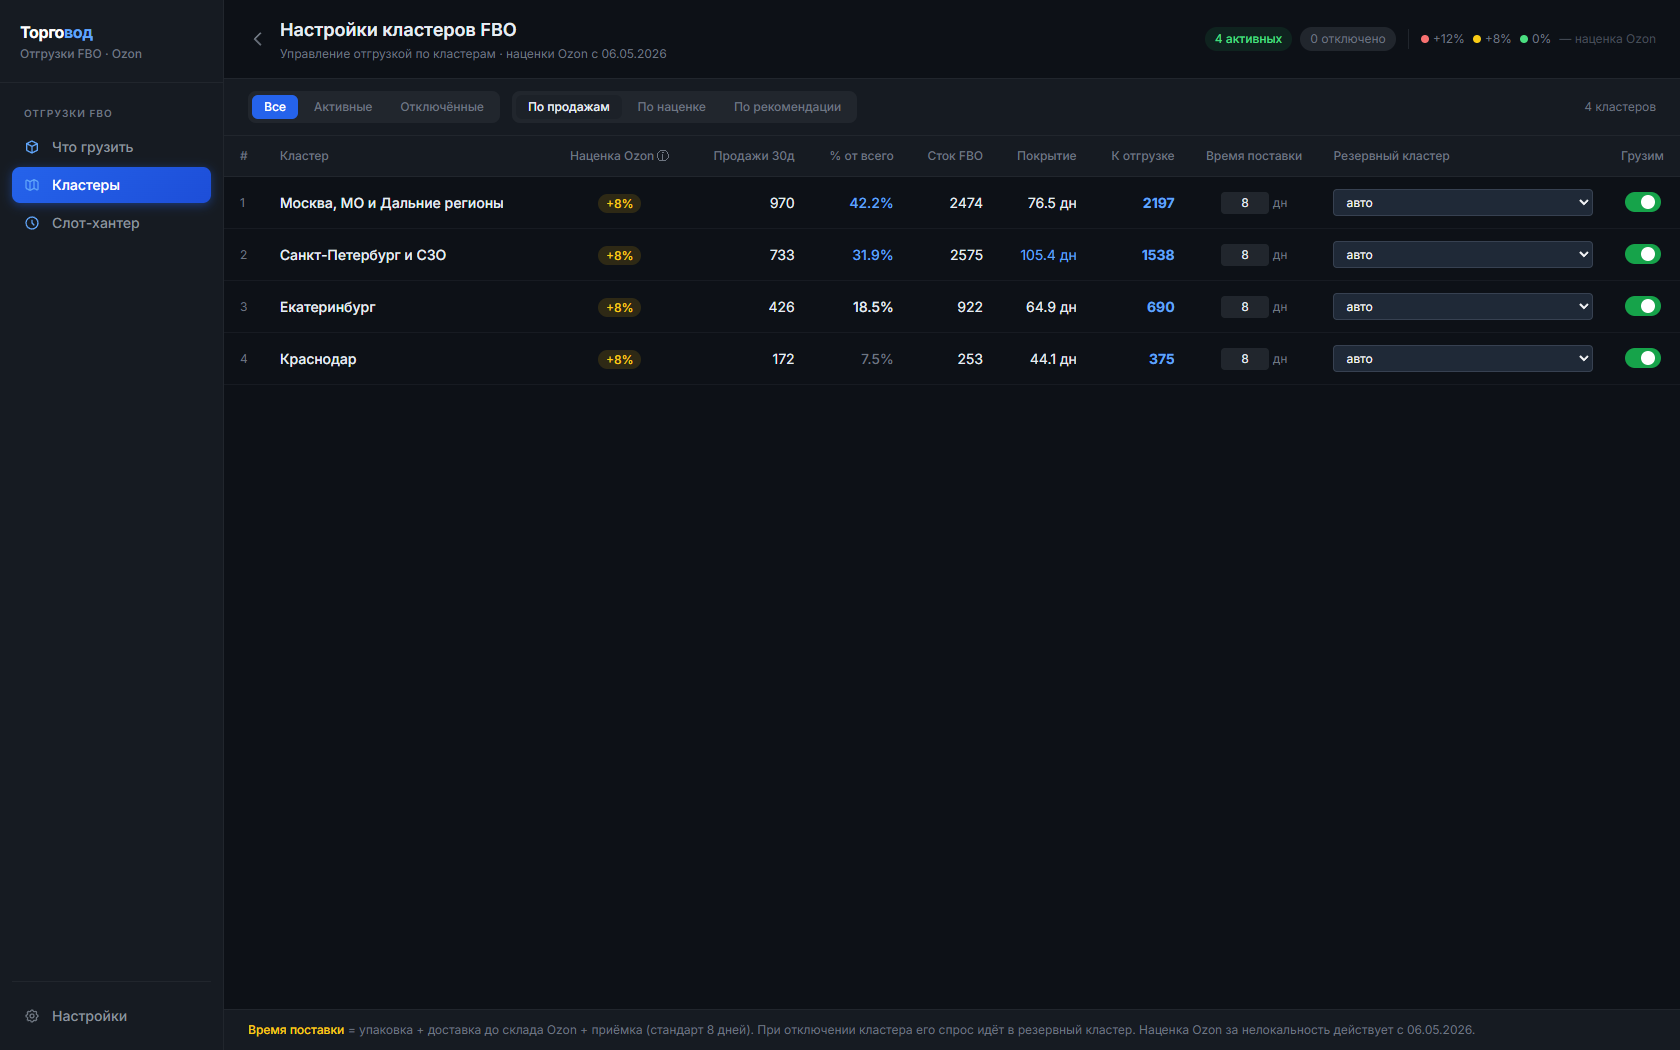Screen dimensions: 1680x1050
Task: Click the back arrow next to page title
Action: point(258,39)
